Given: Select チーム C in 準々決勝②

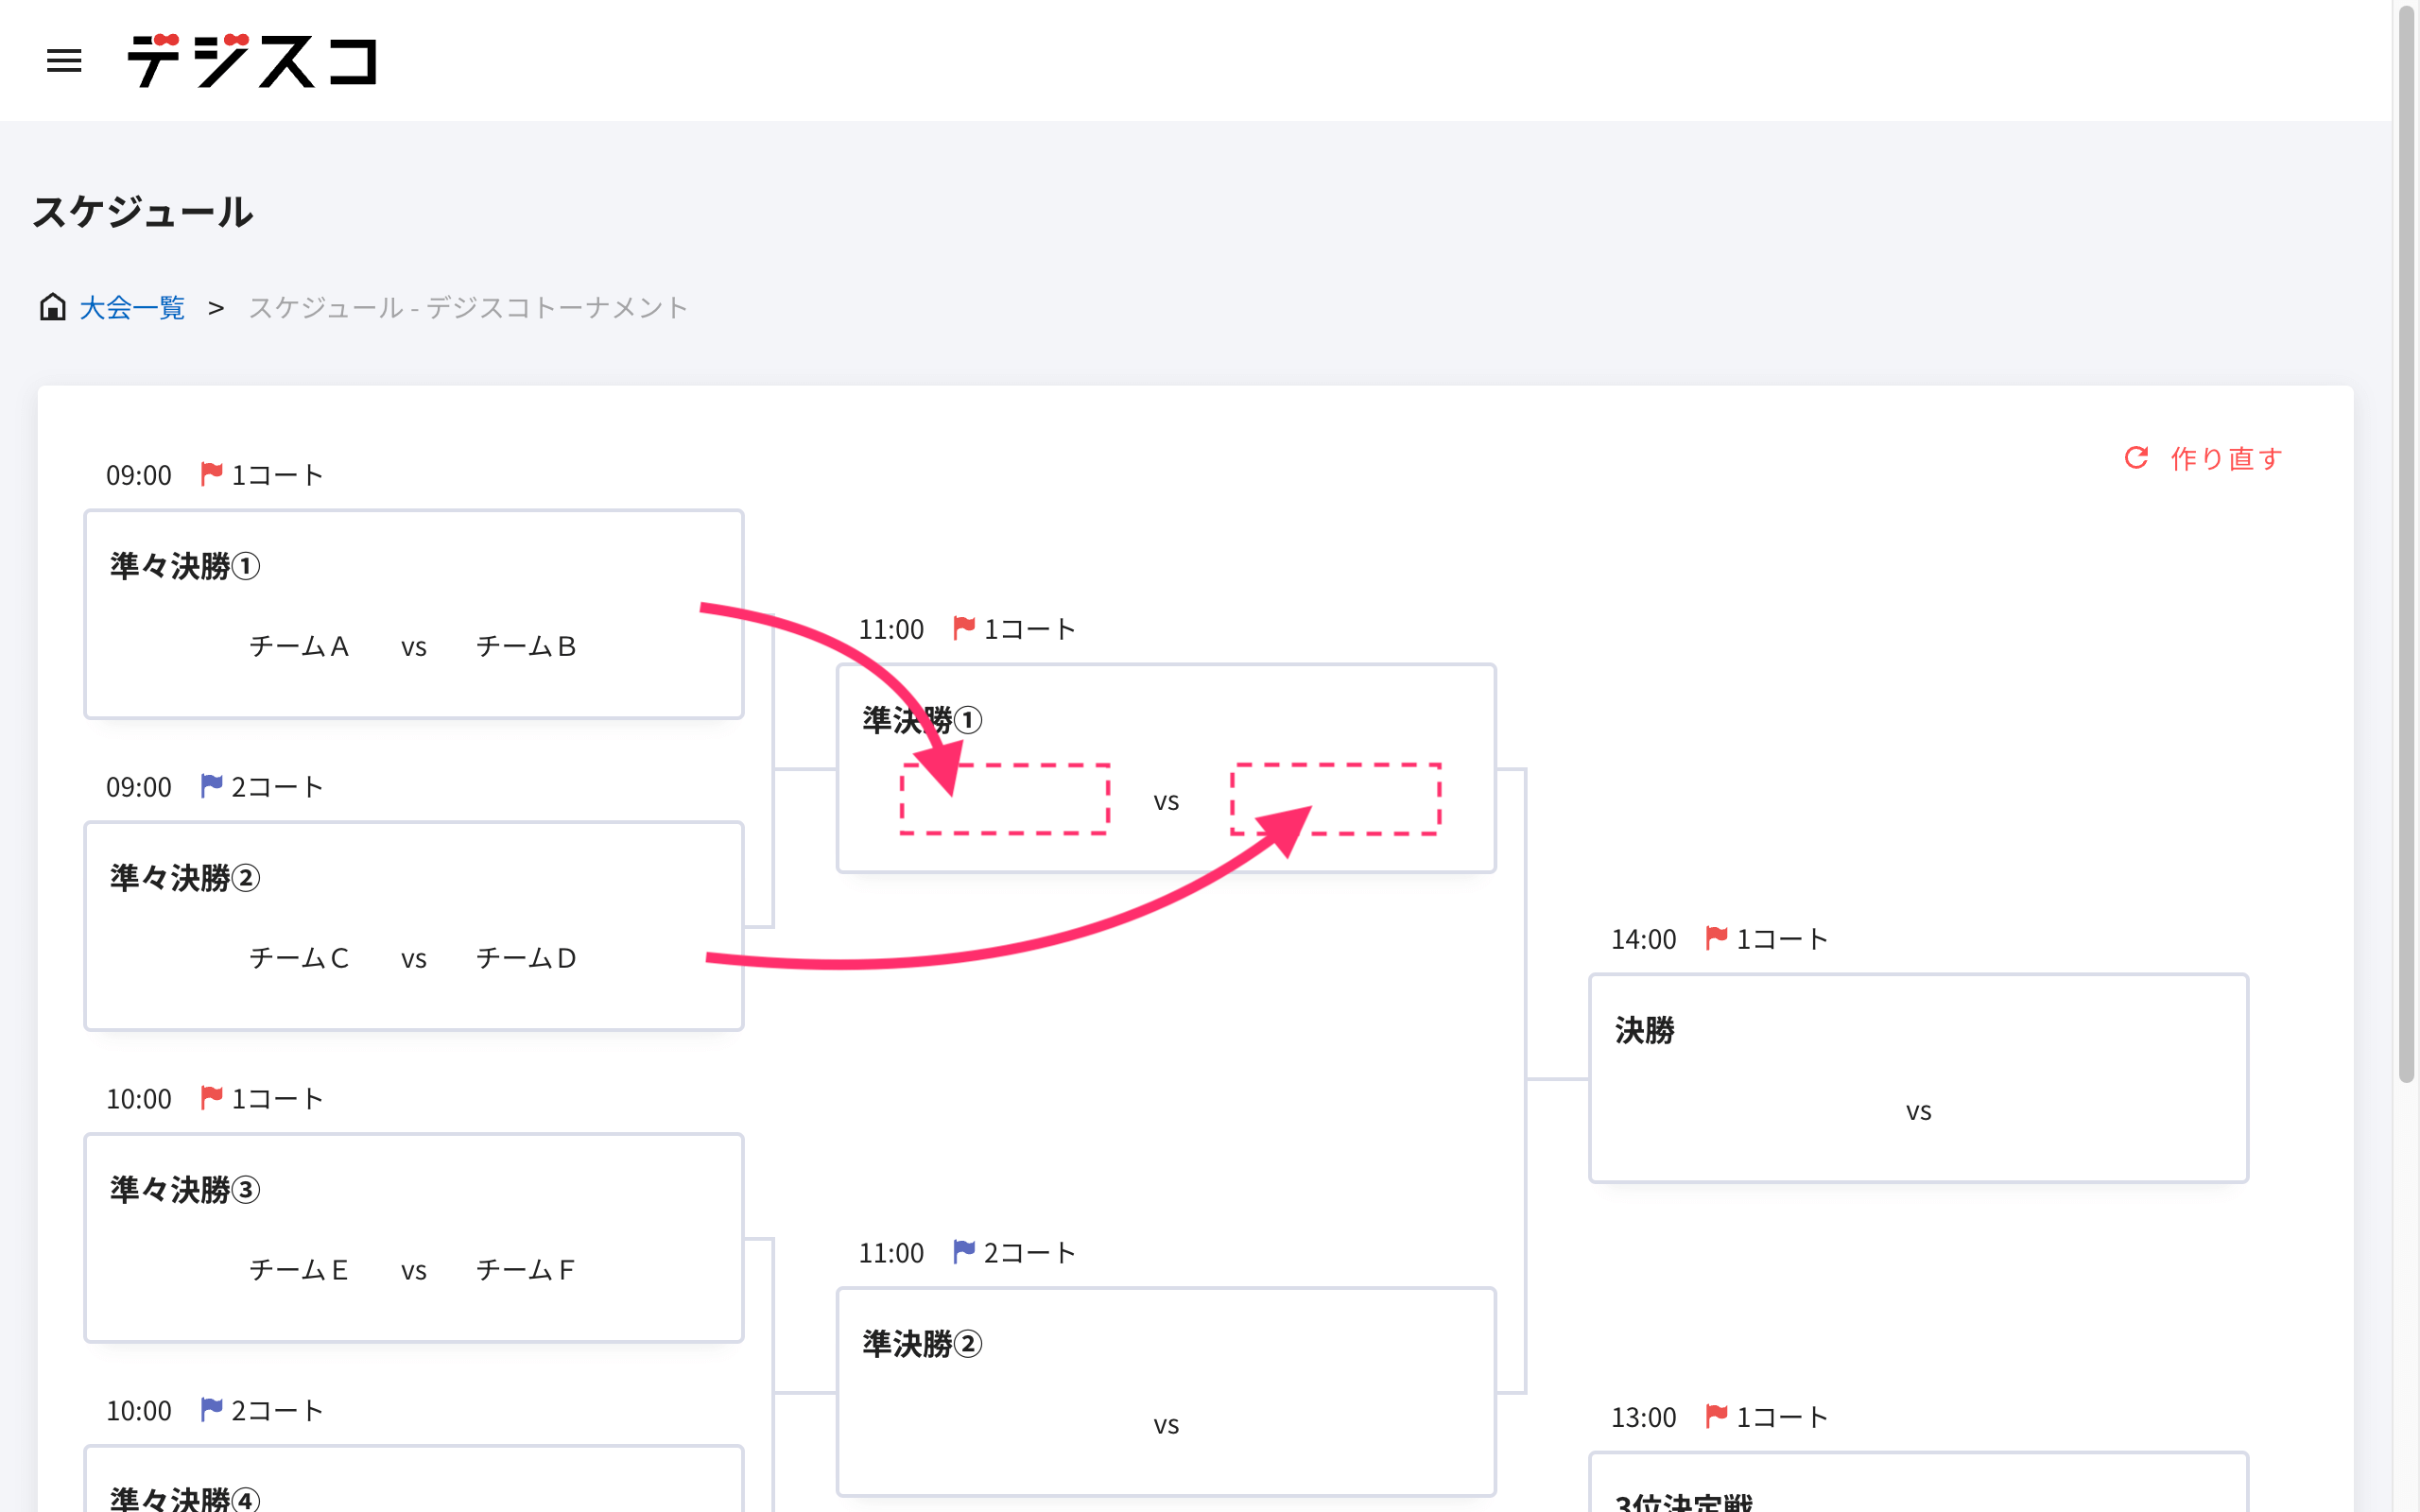Looking at the screenshot, I should pos(299,959).
